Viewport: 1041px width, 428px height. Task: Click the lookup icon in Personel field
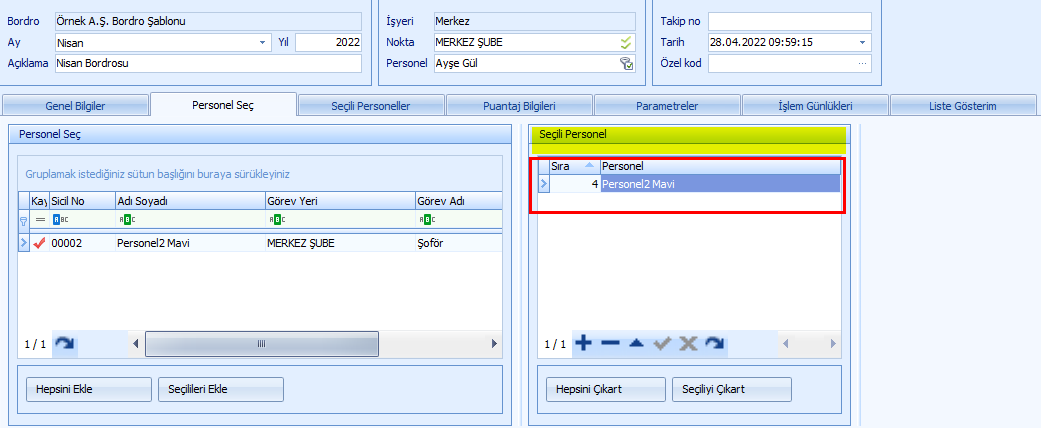[x=626, y=63]
